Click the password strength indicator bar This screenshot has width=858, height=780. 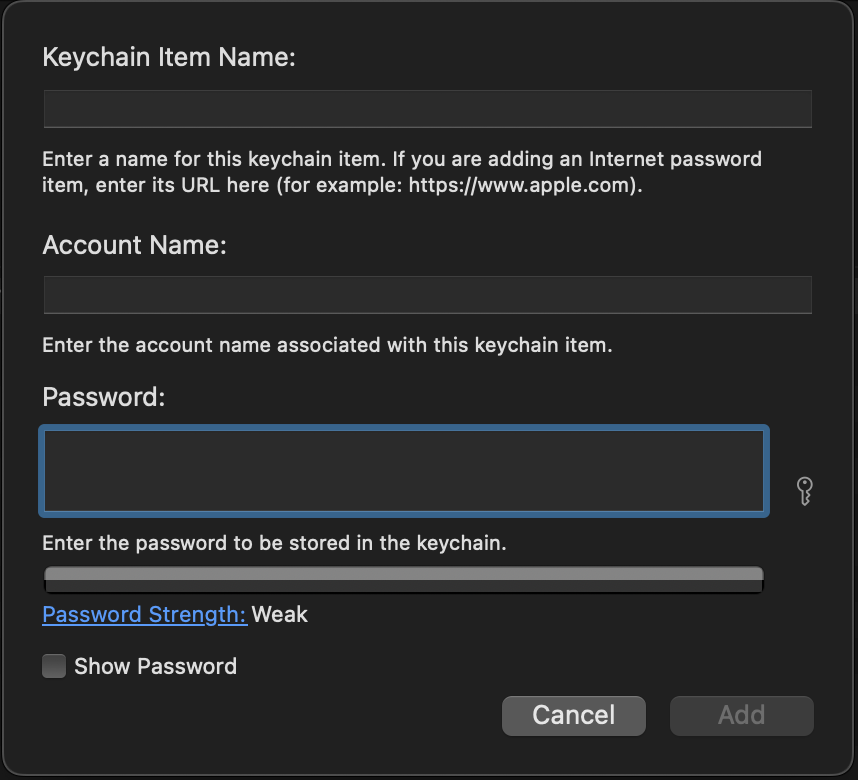(404, 576)
